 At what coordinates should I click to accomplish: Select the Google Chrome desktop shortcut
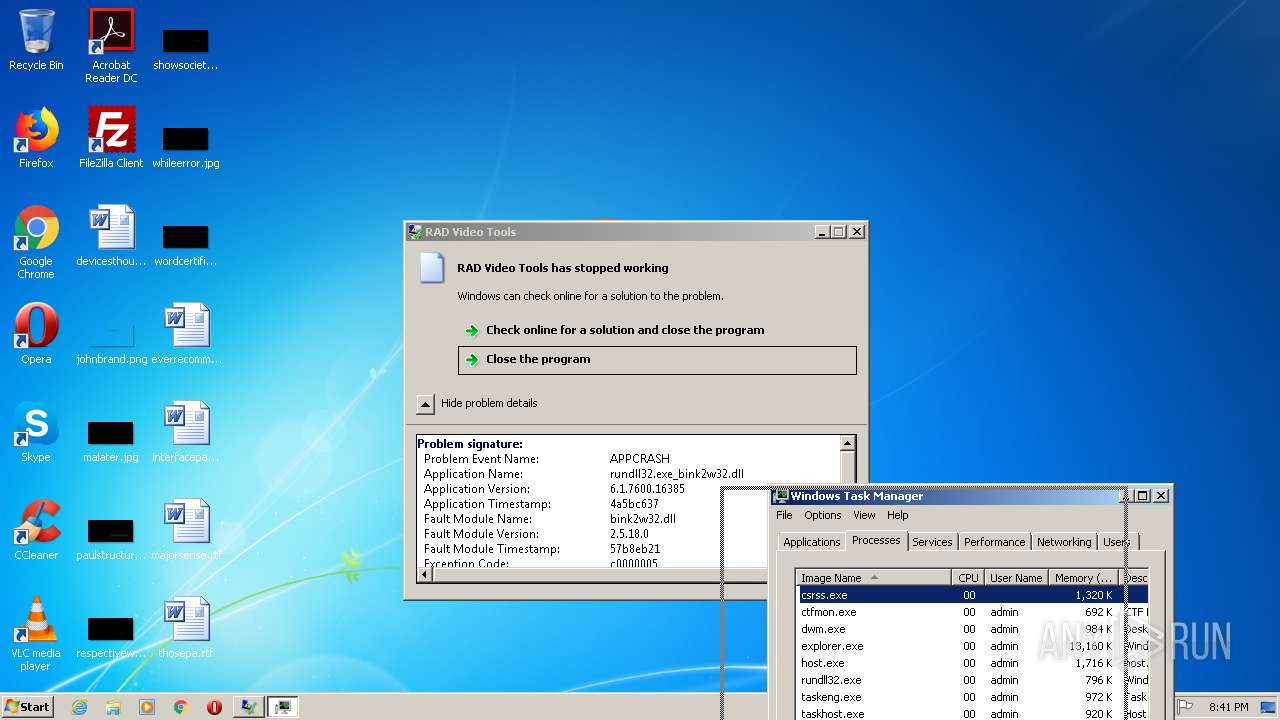[36, 242]
